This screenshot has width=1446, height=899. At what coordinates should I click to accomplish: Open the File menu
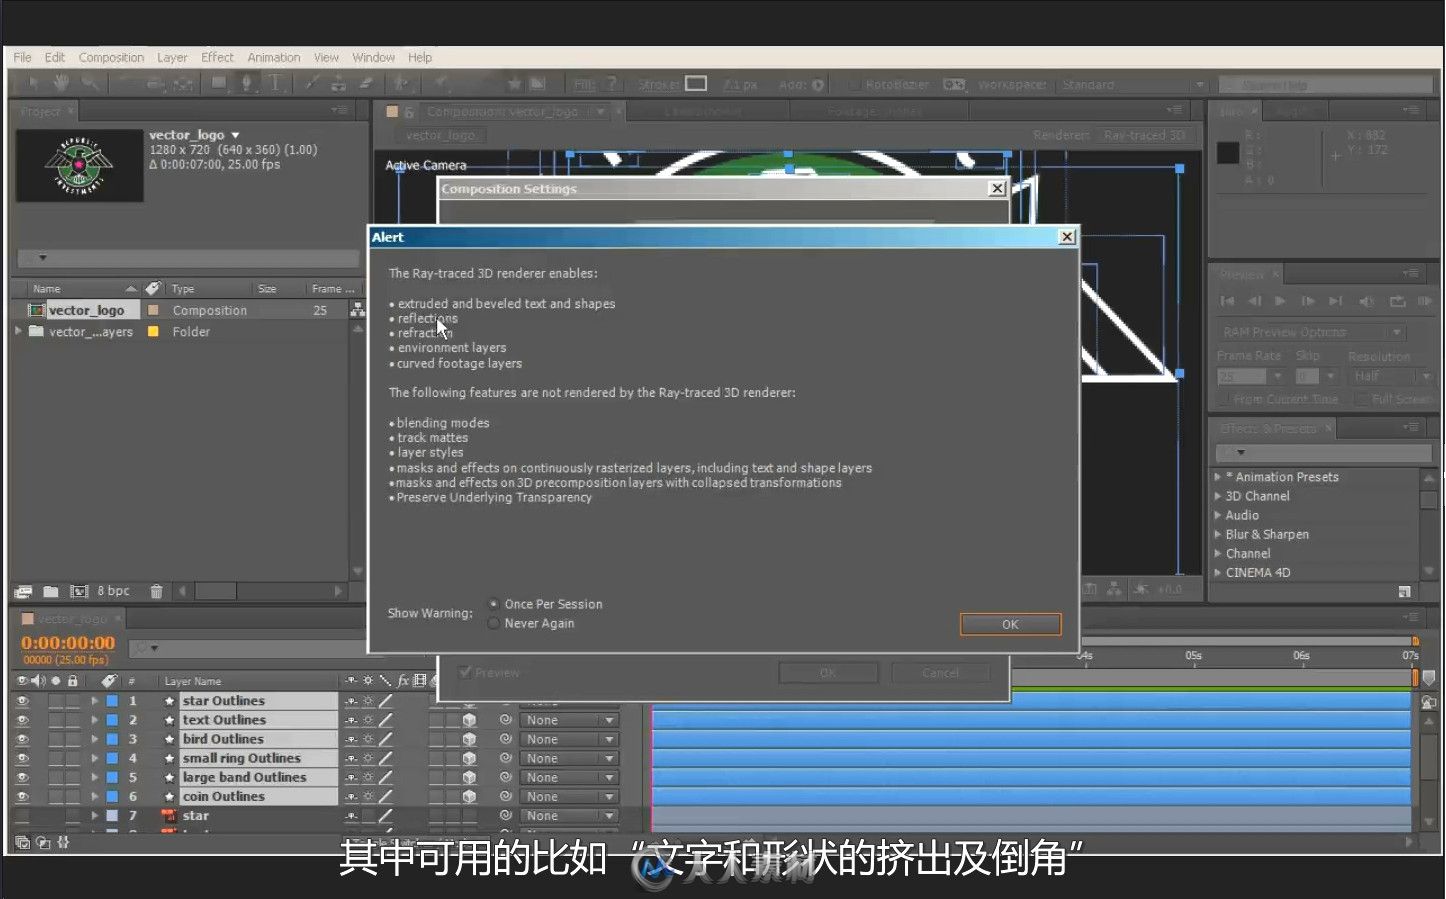point(22,57)
